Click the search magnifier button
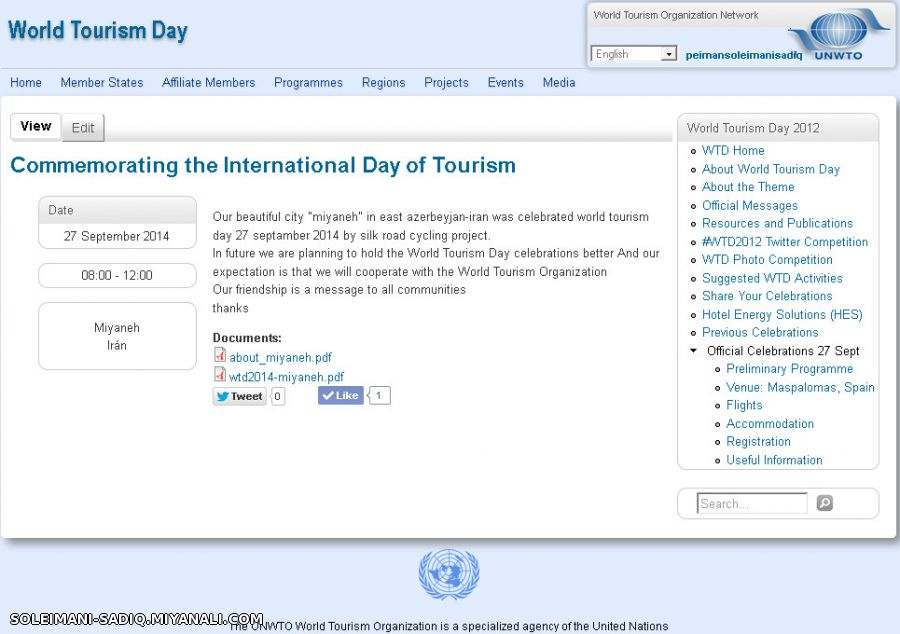 coord(824,503)
